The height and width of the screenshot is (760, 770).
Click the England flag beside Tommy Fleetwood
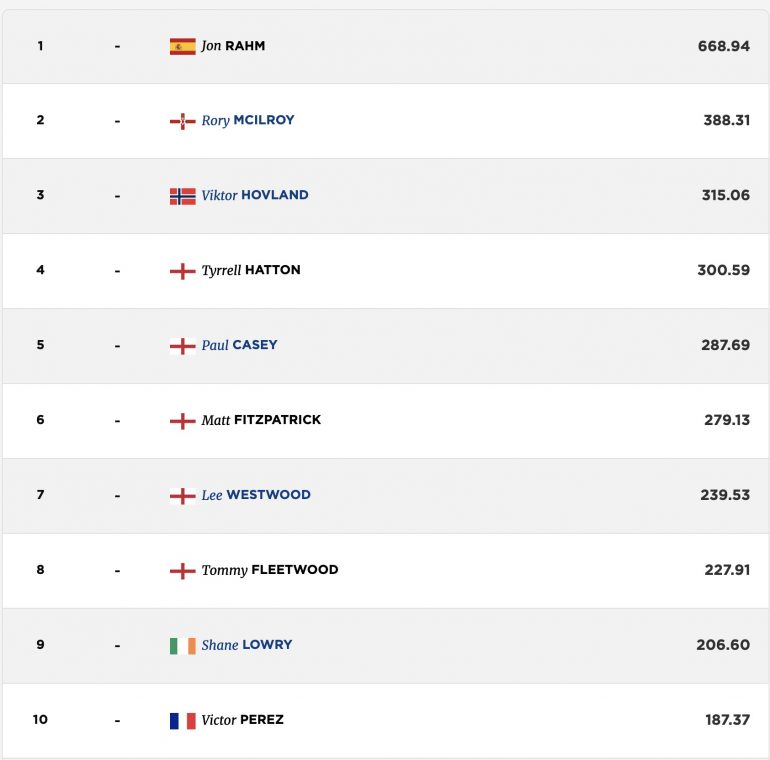[x=183, y=570]
